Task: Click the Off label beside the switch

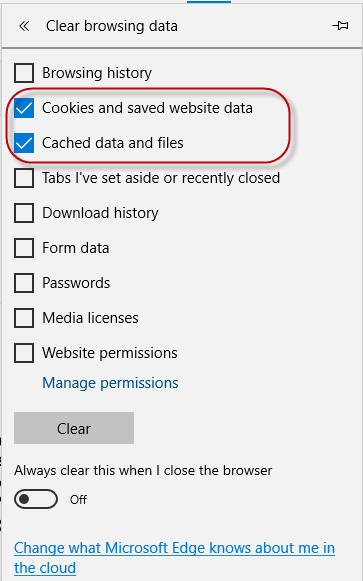Action: point(78,499)
